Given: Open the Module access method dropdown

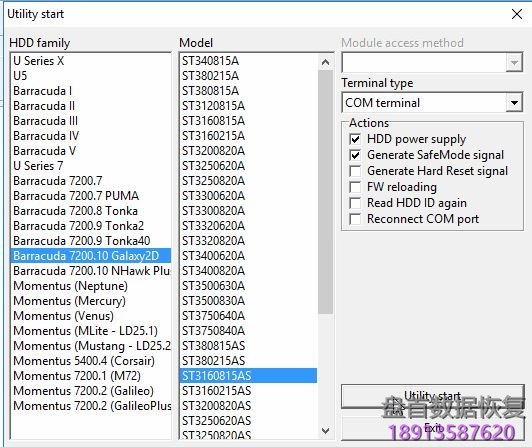Looking at the screenshot, I should [x=514, y=63].
